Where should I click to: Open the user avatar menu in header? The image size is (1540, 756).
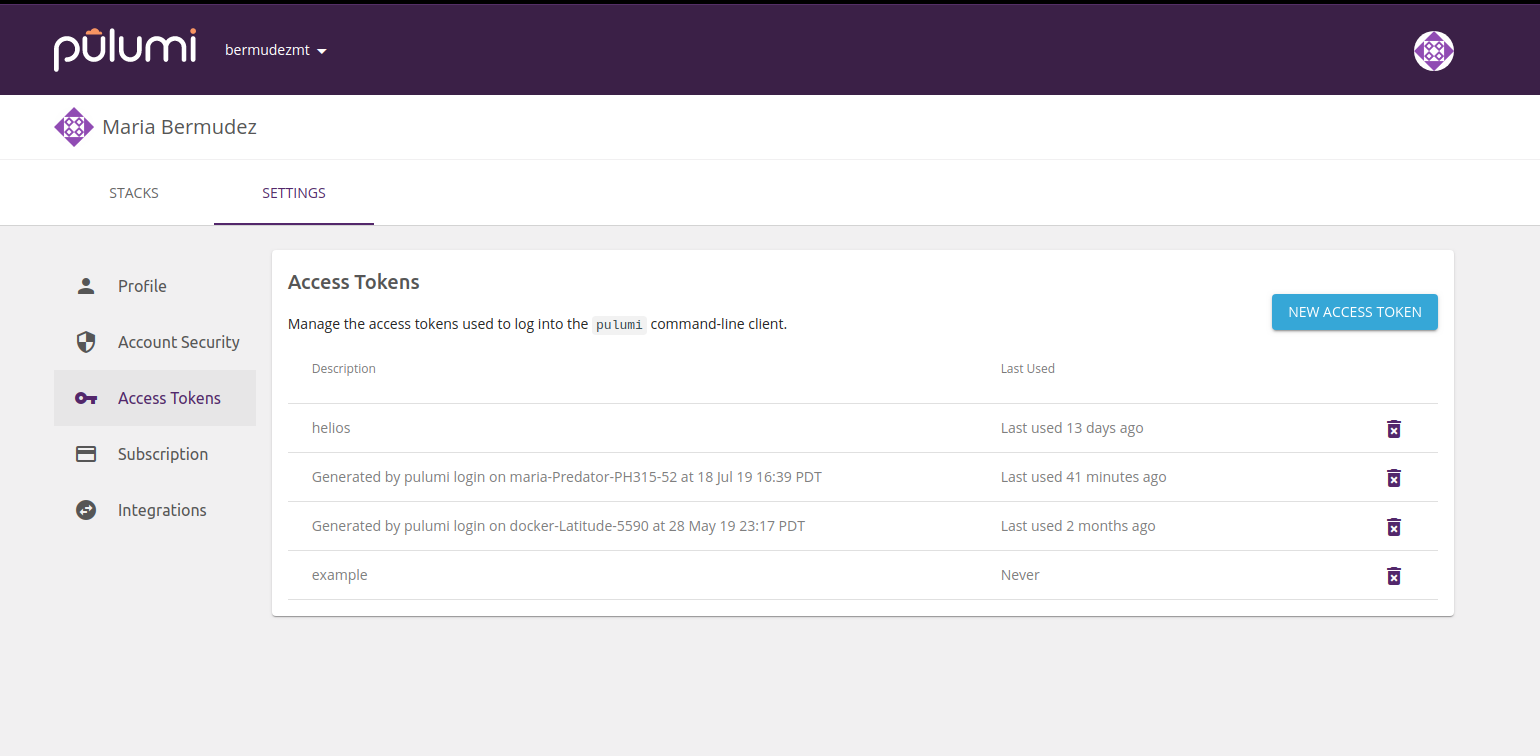click(1433, 51)
